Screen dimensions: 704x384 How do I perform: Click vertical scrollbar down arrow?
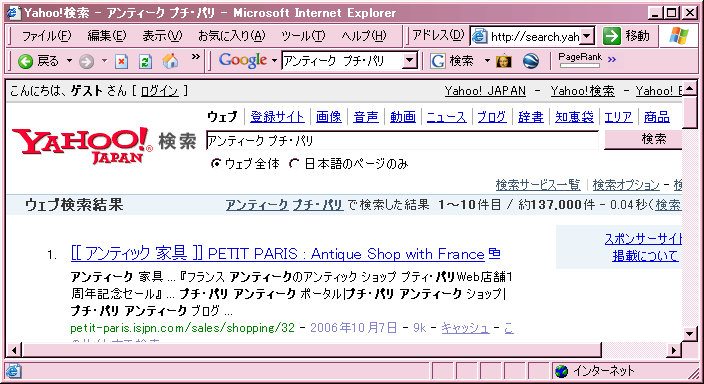pos(690,333)
